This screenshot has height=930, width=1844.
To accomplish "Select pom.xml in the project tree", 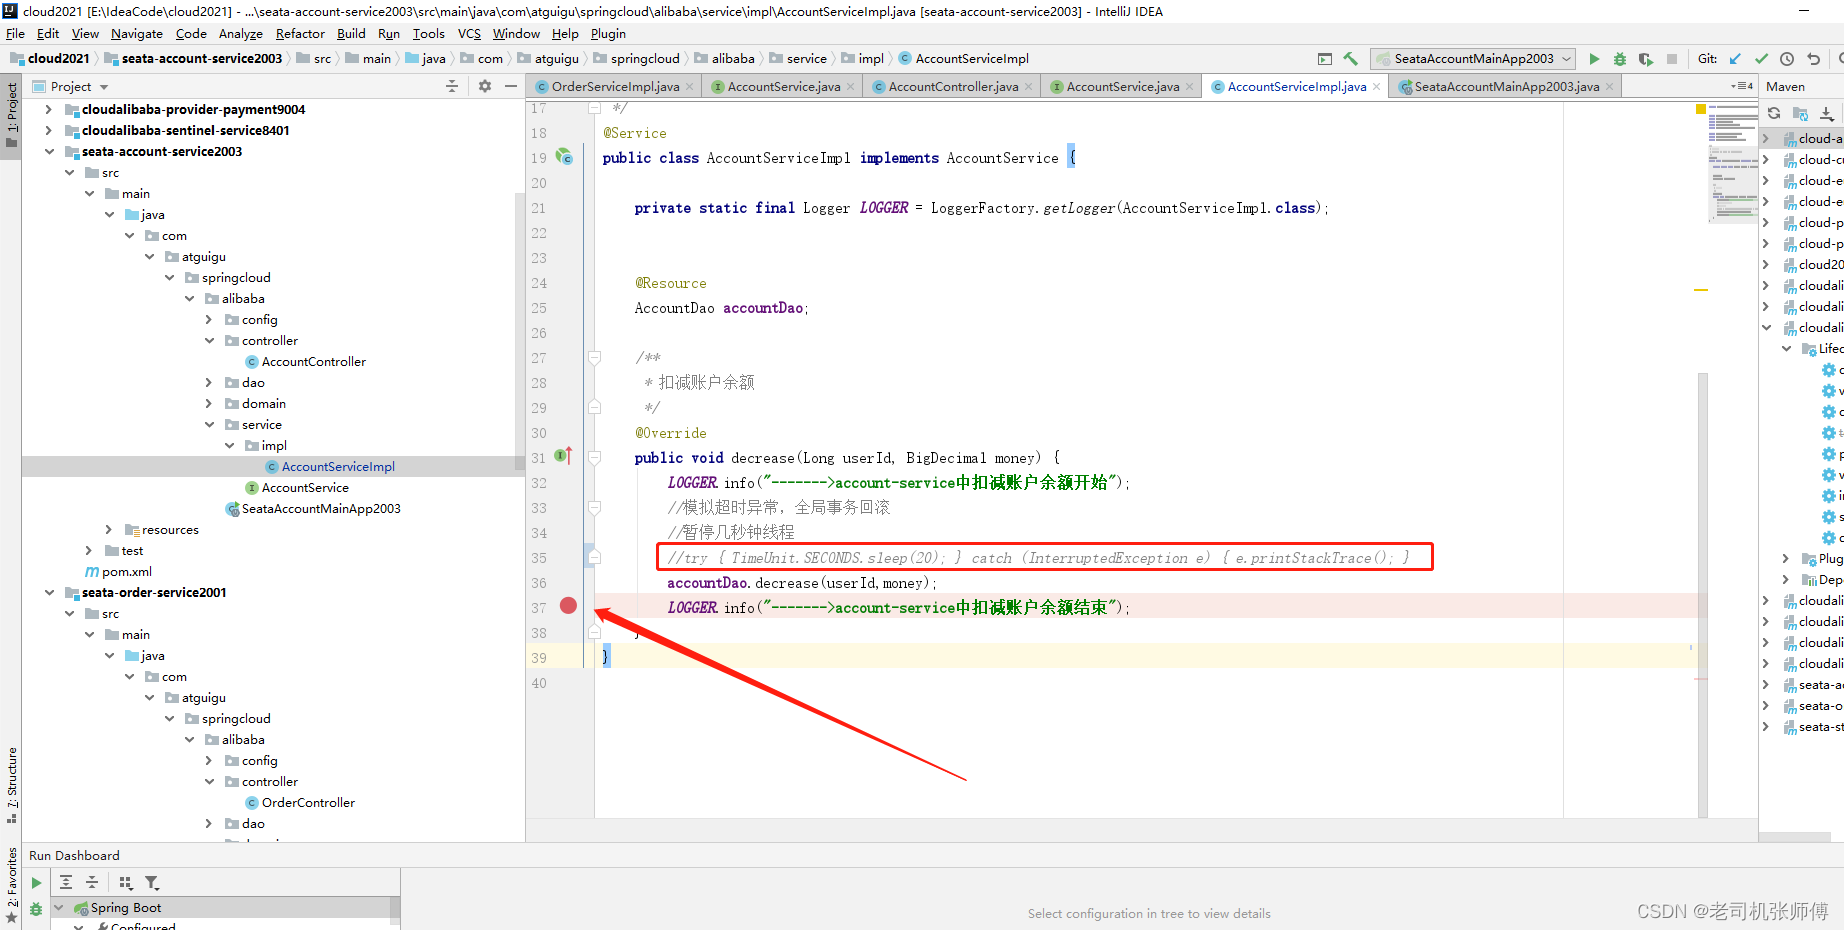I will 126,572.
